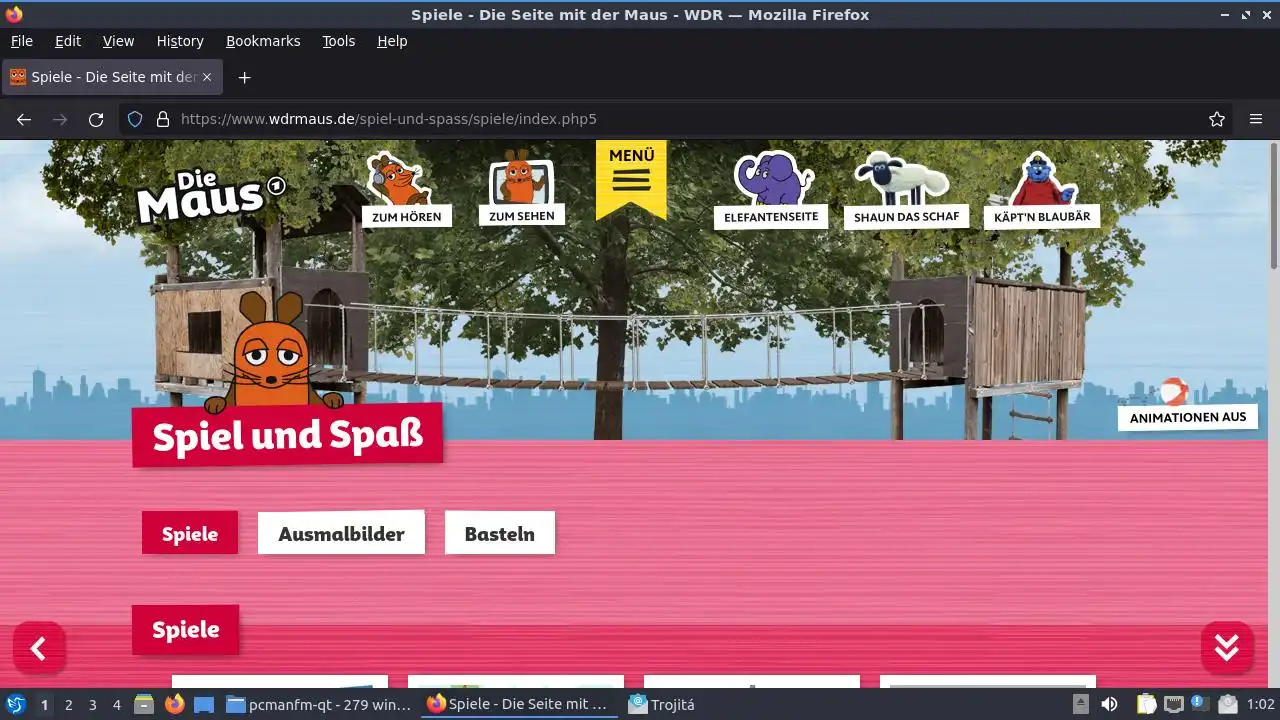Click the page vertical scrollbar
The height and width of the screenshot is (720, 1280).
click(x=1274, y=206)
